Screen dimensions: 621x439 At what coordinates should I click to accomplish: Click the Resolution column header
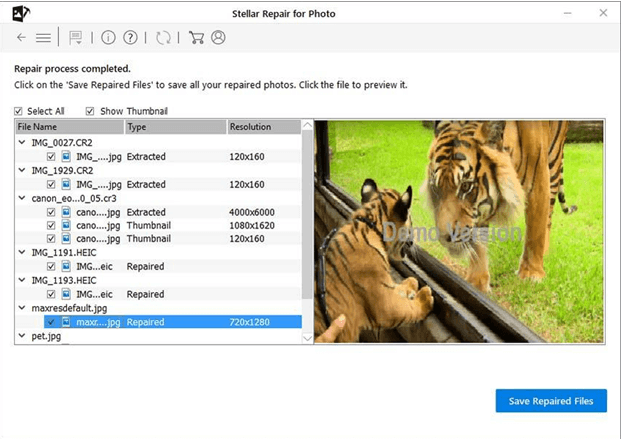262,128
